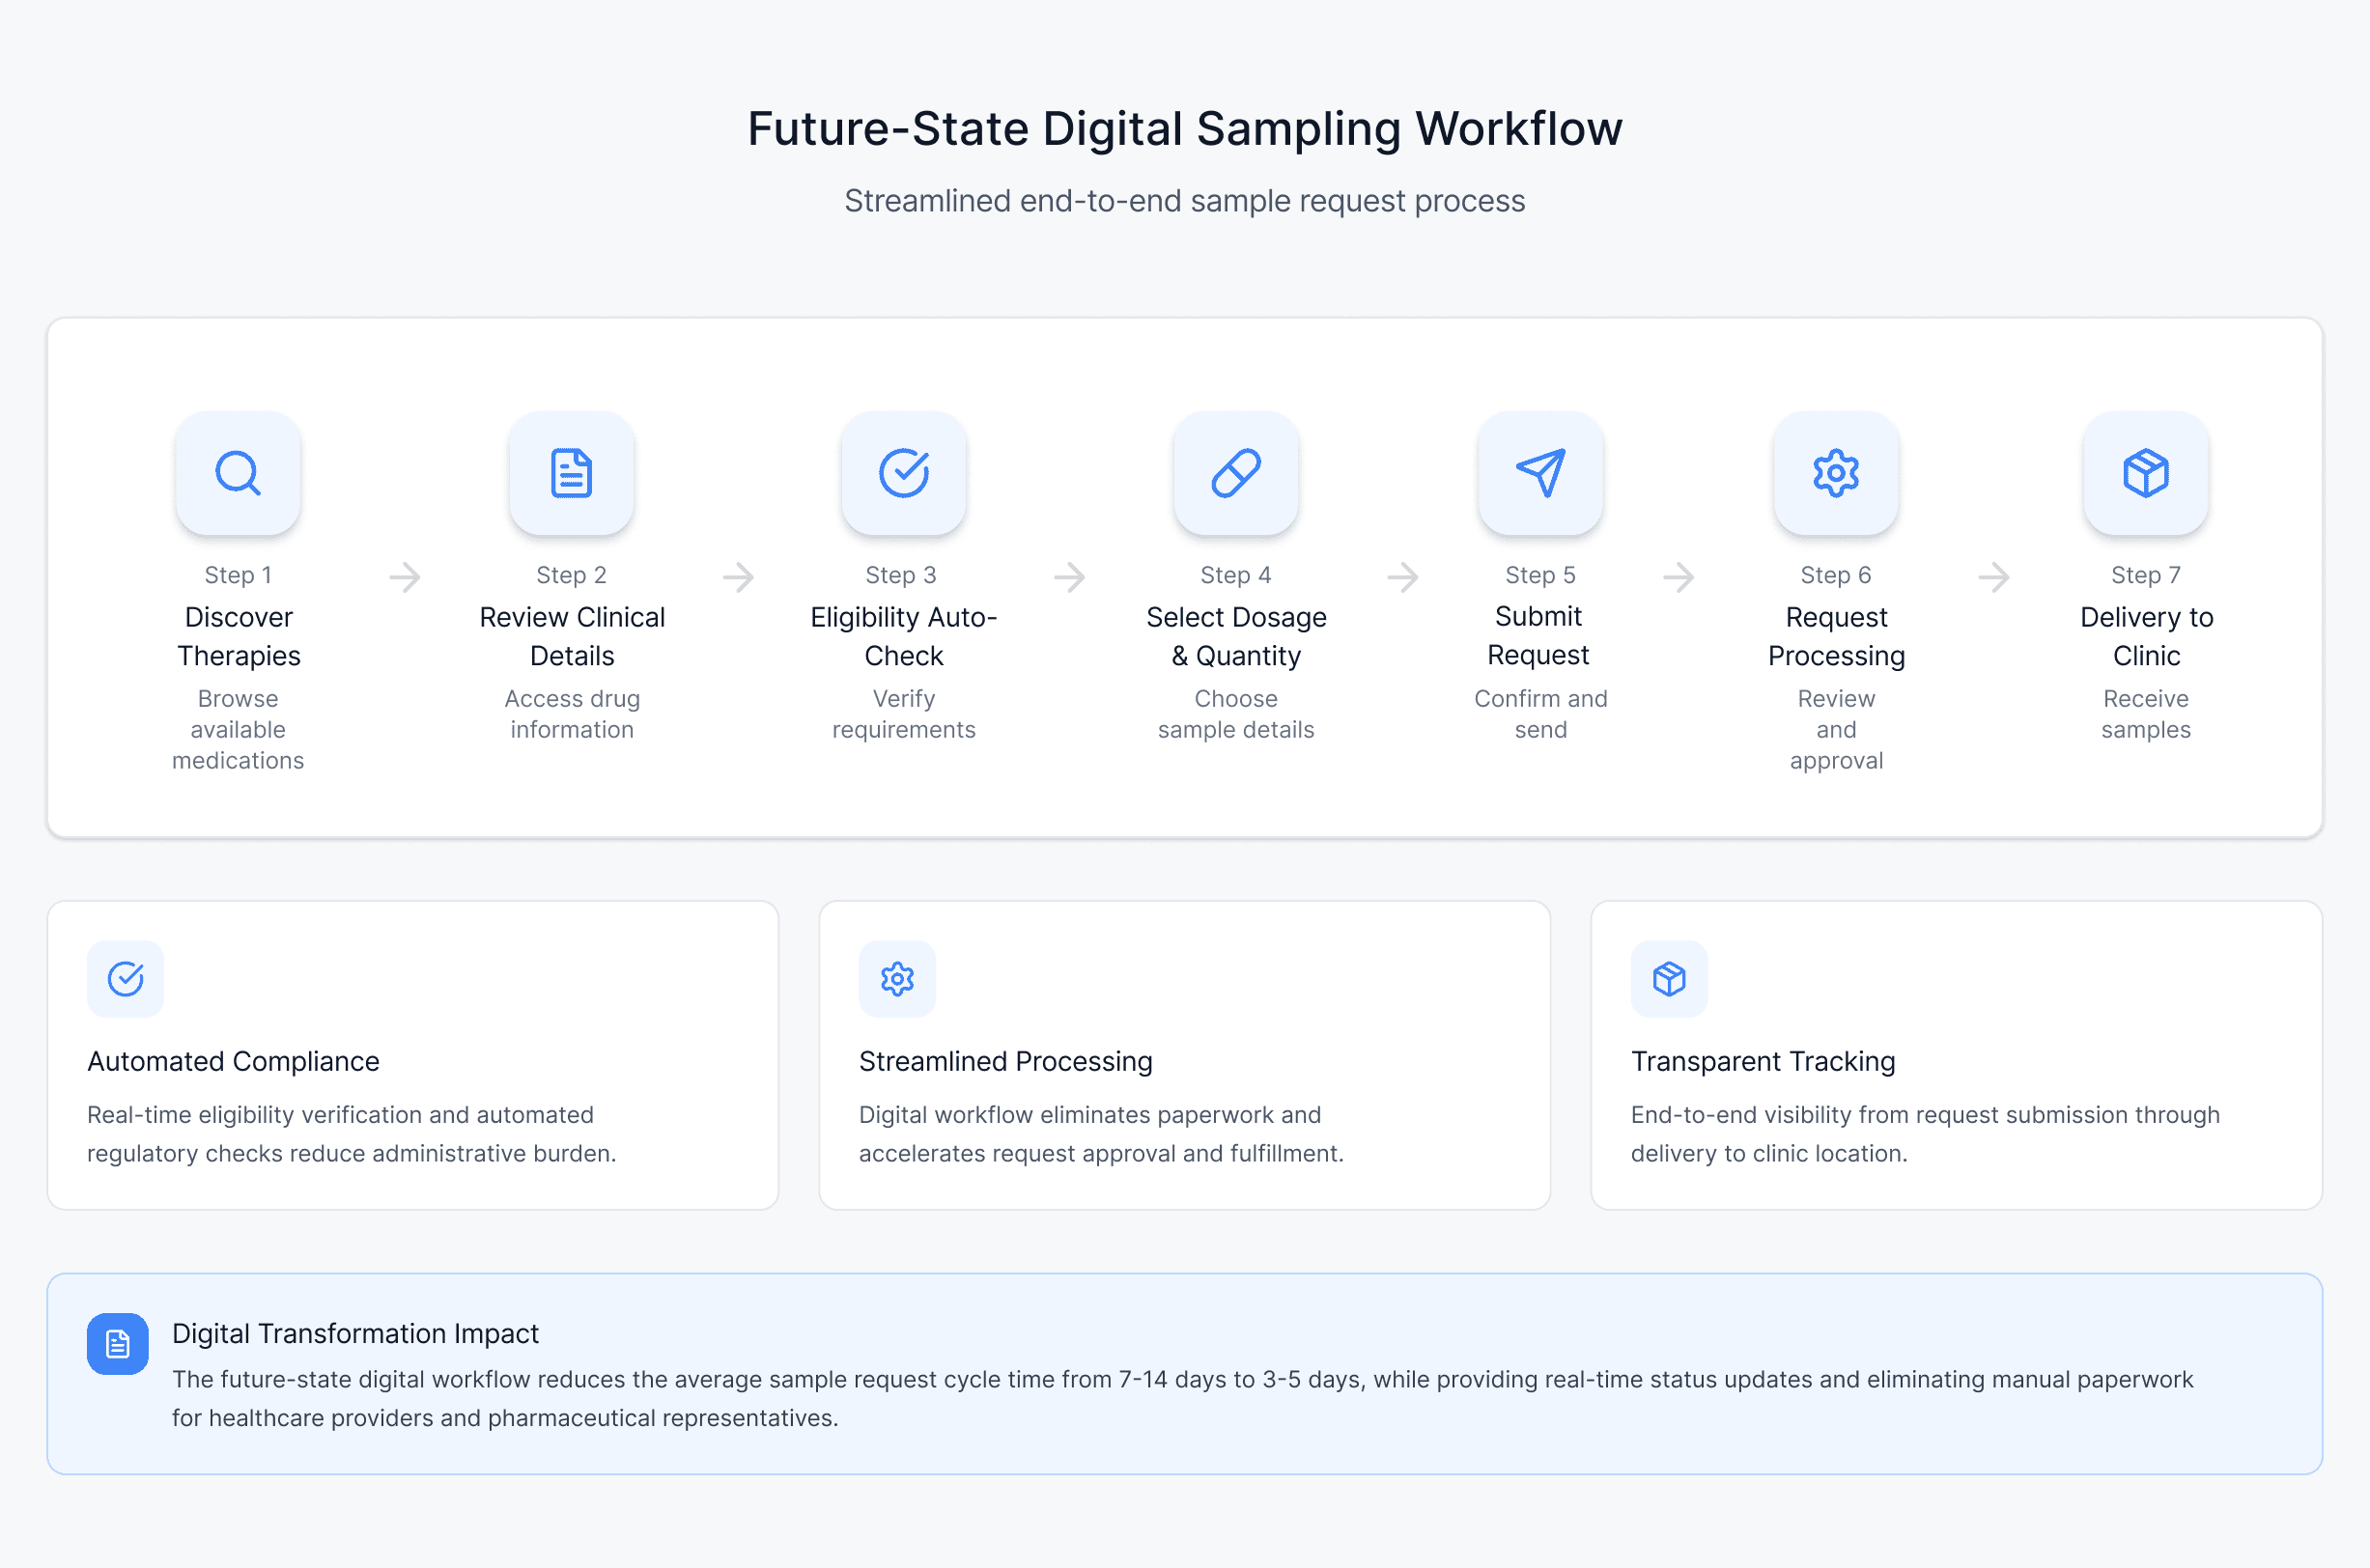Click the Discover Therapies search icon
Image resolution: width=2370 pixels, height=1568 pixels.
pos(238,473)
